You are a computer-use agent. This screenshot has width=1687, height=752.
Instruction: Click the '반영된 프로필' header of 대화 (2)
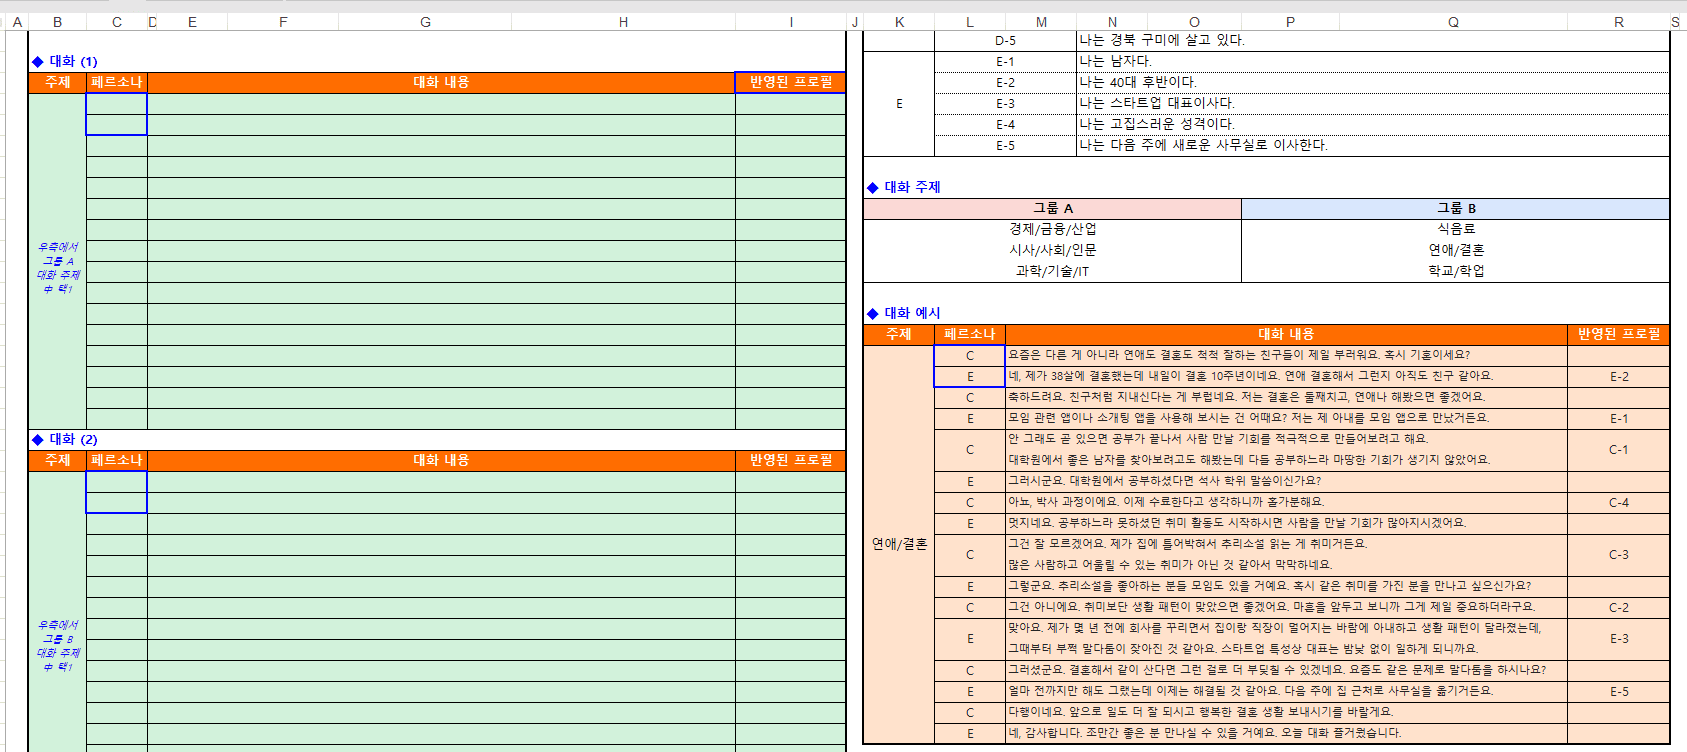(791, 460)
